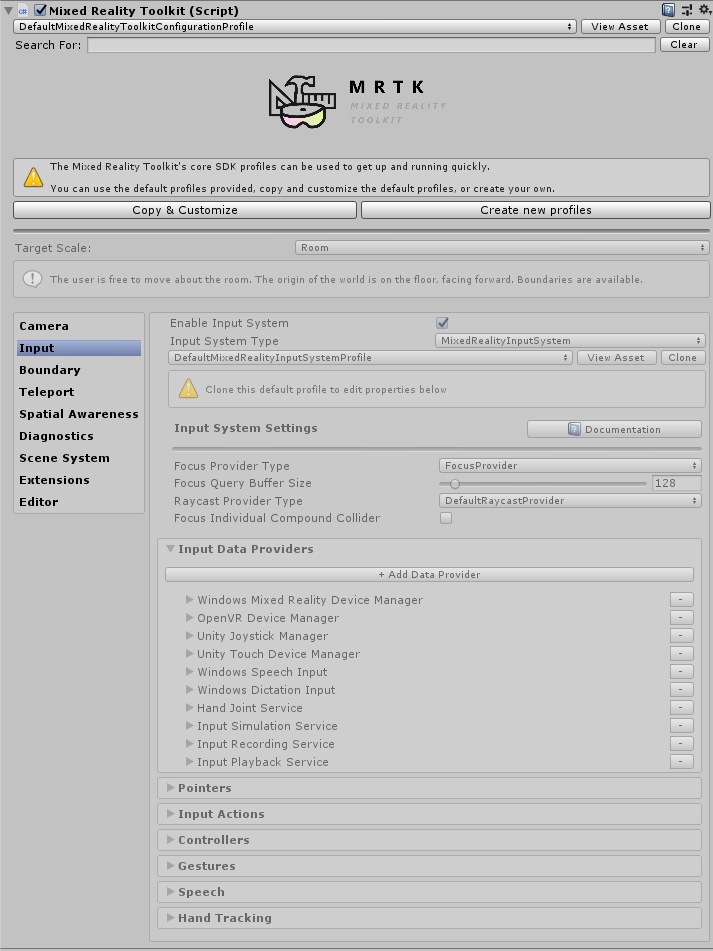Open the component help reference icon
Image resolution: width=713 pixels, height=951 pixels.
[x=669, y=9]
